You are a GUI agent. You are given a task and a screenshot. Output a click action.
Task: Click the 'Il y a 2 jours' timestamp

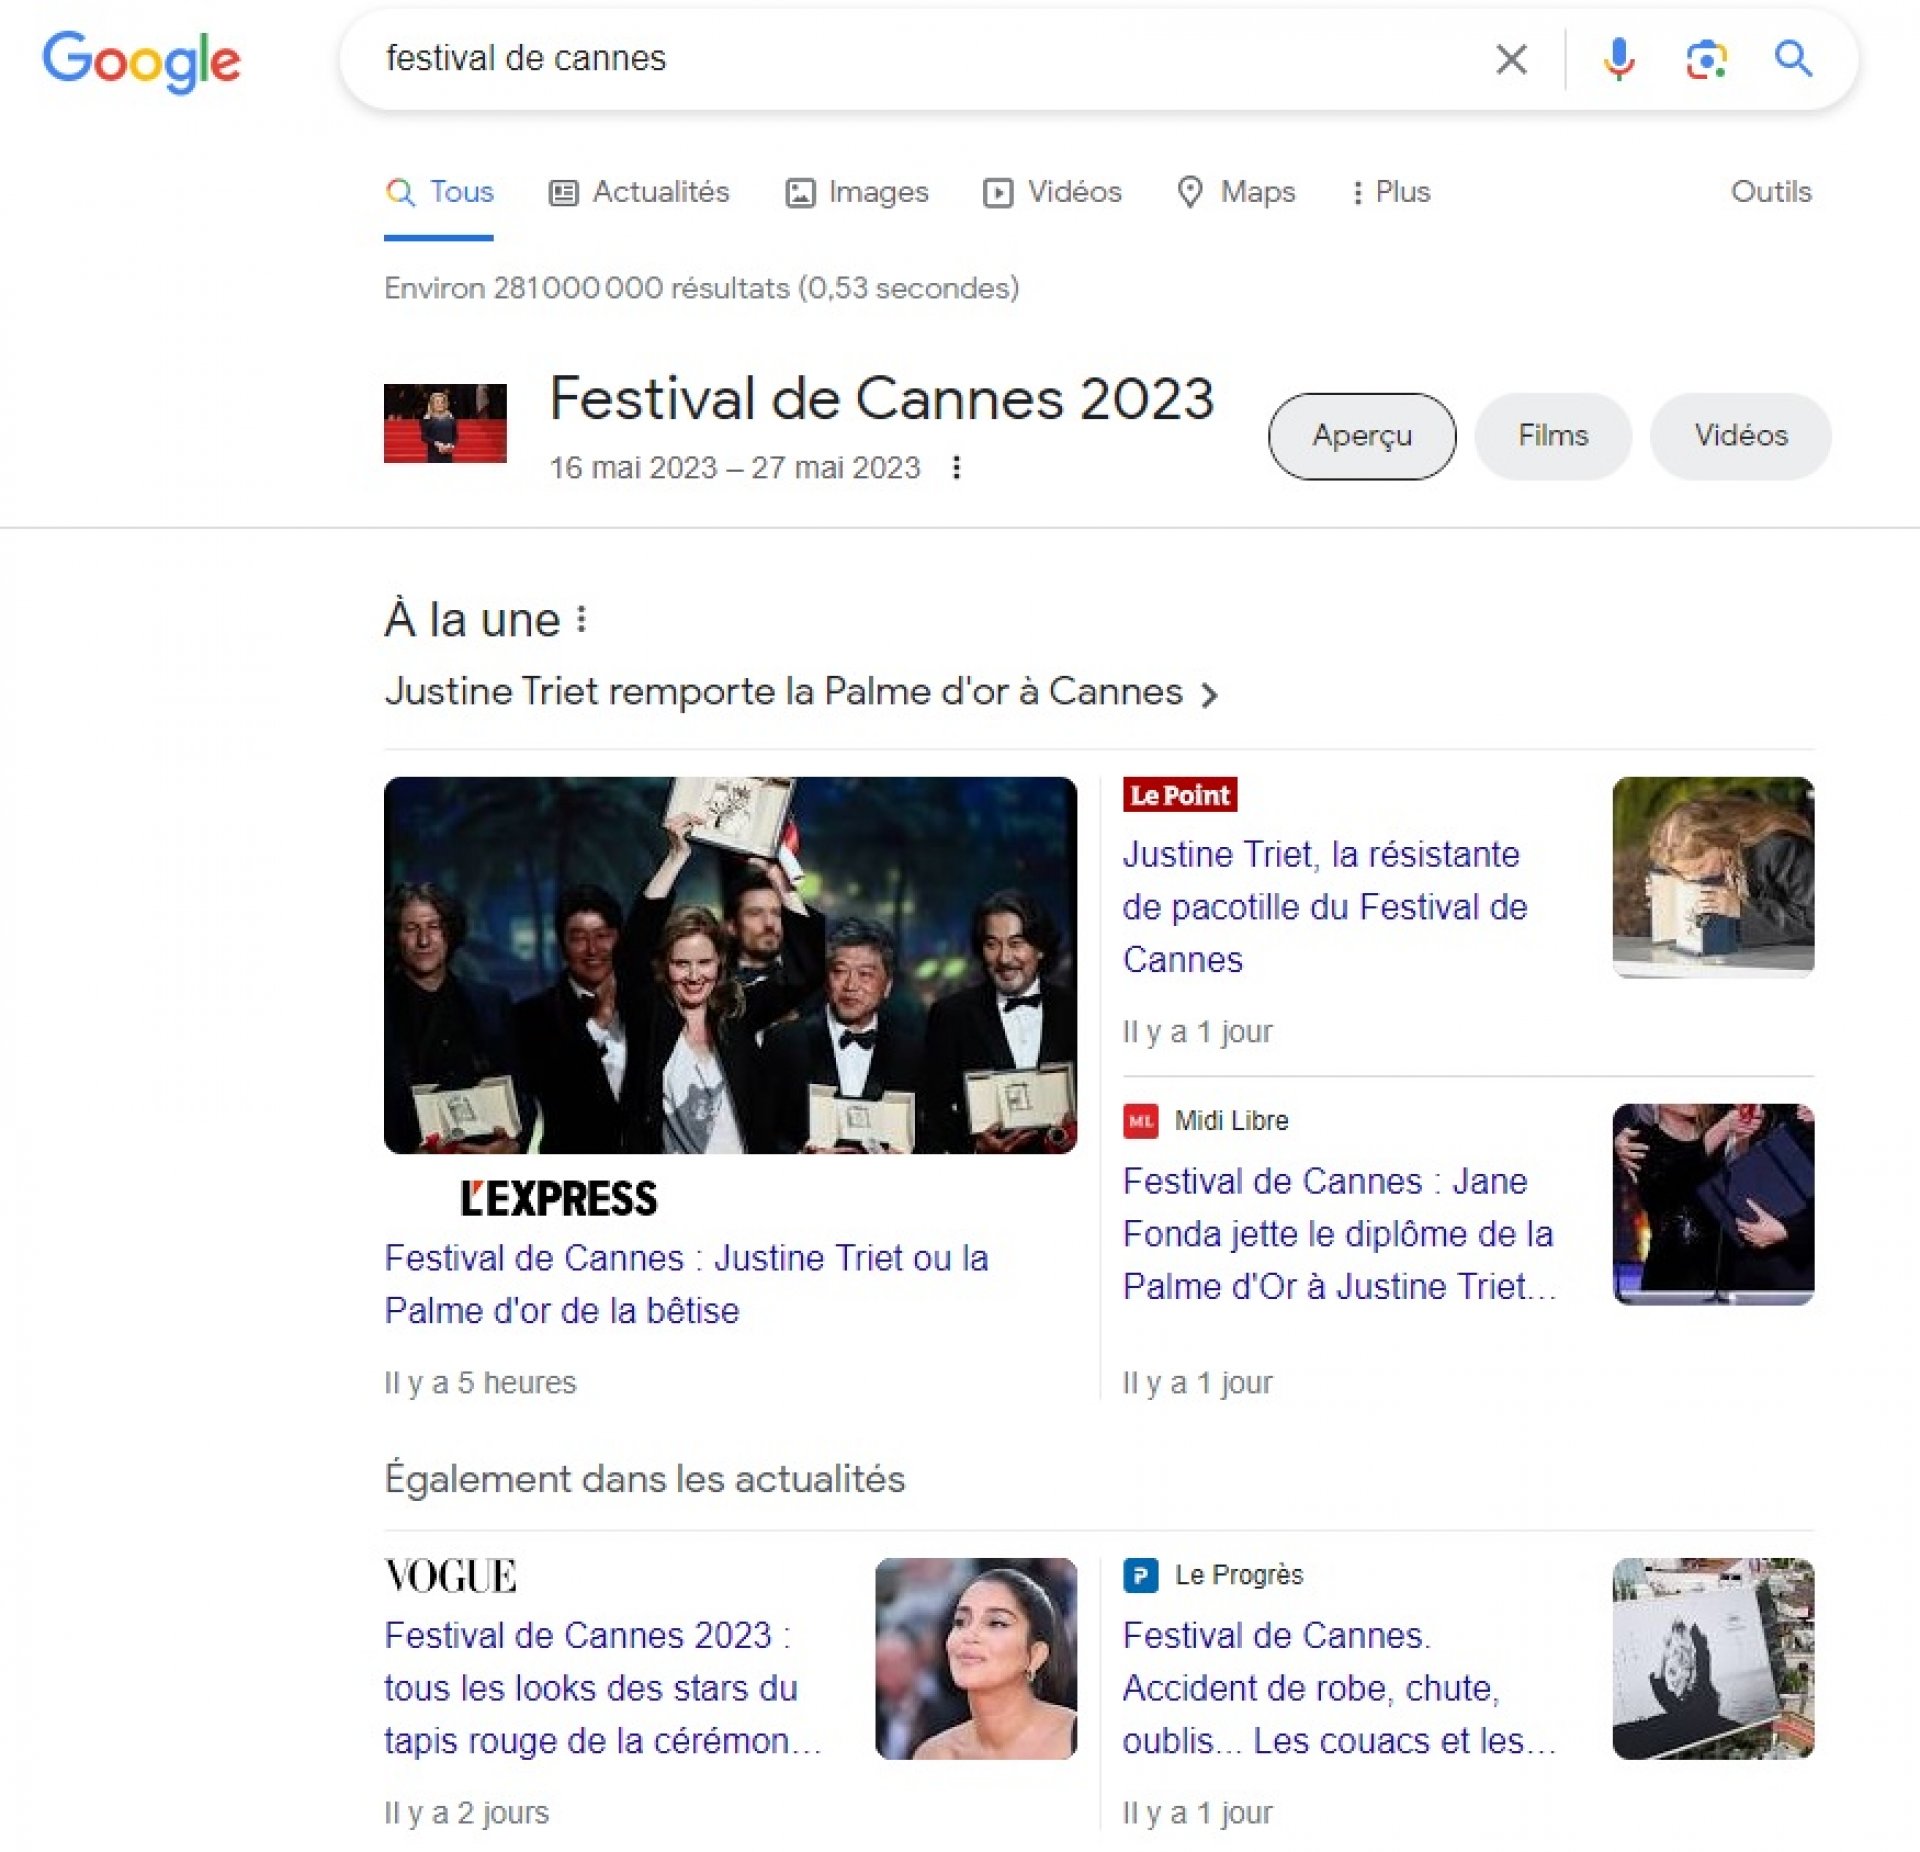(x=467, y=1813)
